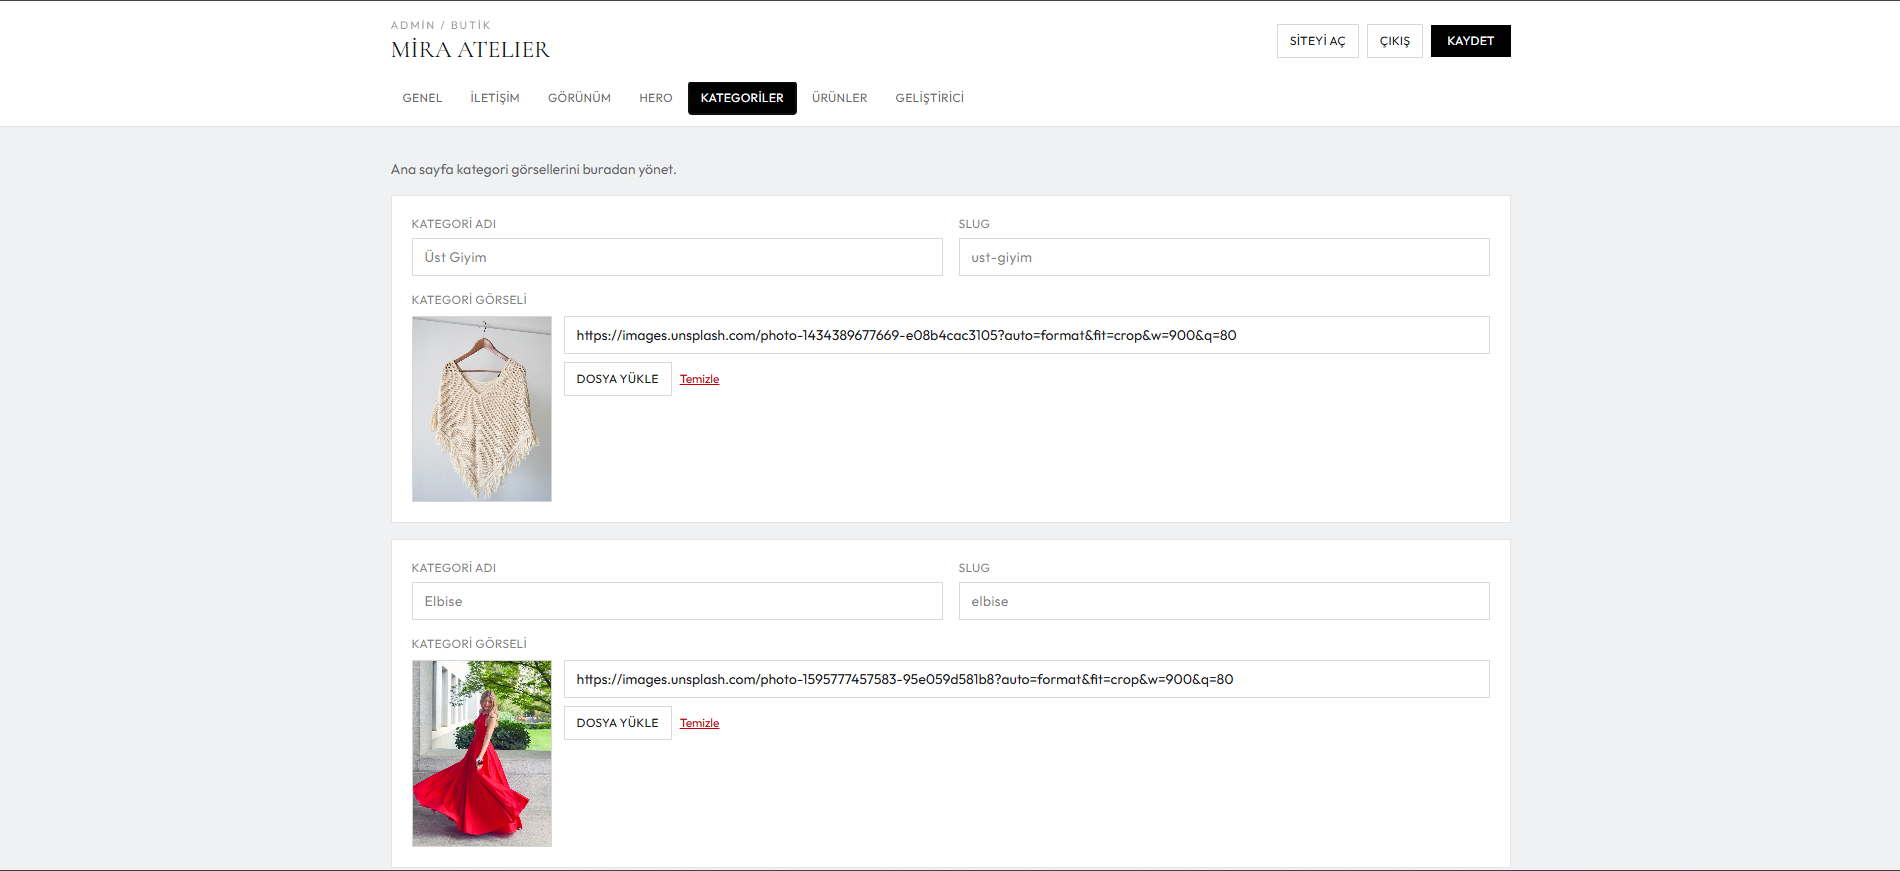Image resolution: width=1900 pixels, height=871 pixels.
Task: Clear the Üst Giyim category image via Temizle
Action: coord(699,379)
